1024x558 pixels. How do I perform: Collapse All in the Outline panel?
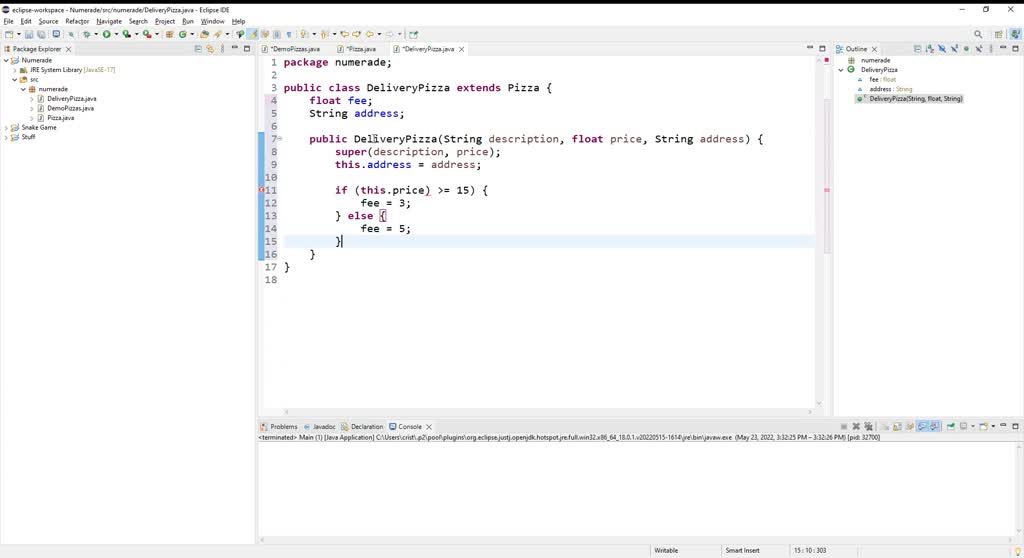coord(917,49)
